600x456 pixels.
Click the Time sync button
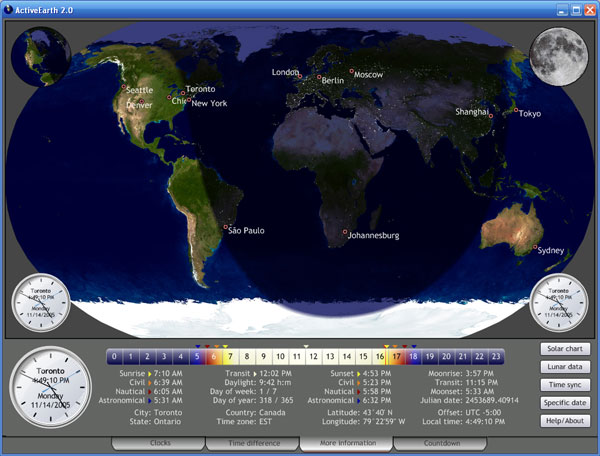pyautogui.click(x=565, y=384)
